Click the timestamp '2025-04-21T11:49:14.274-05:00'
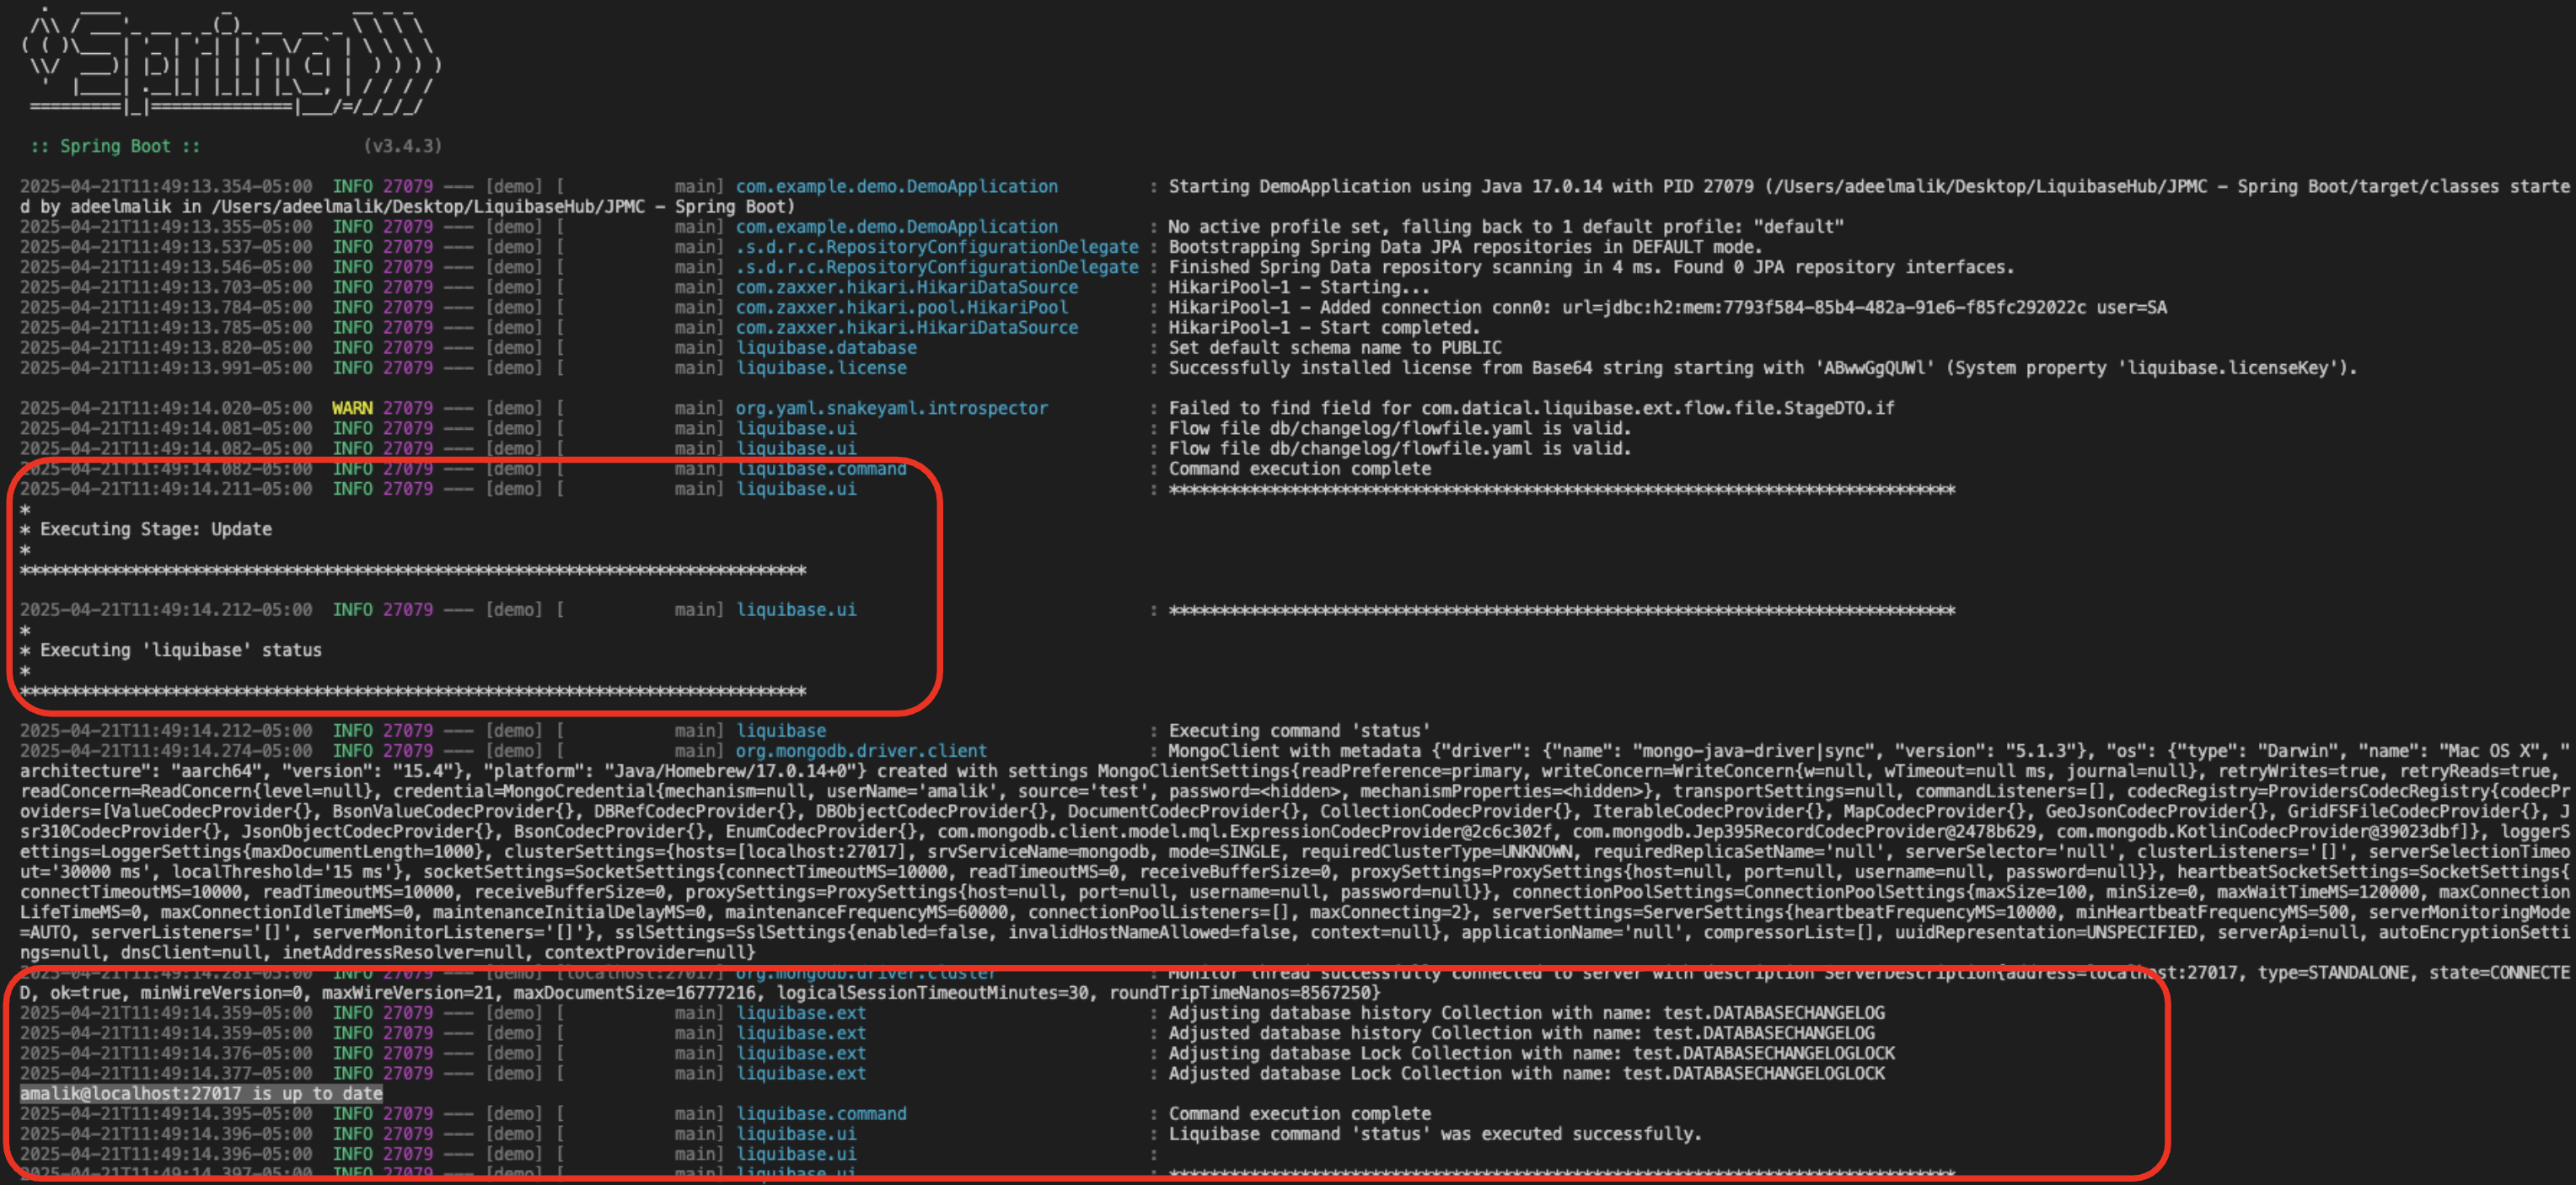 (x=166, y=751)
